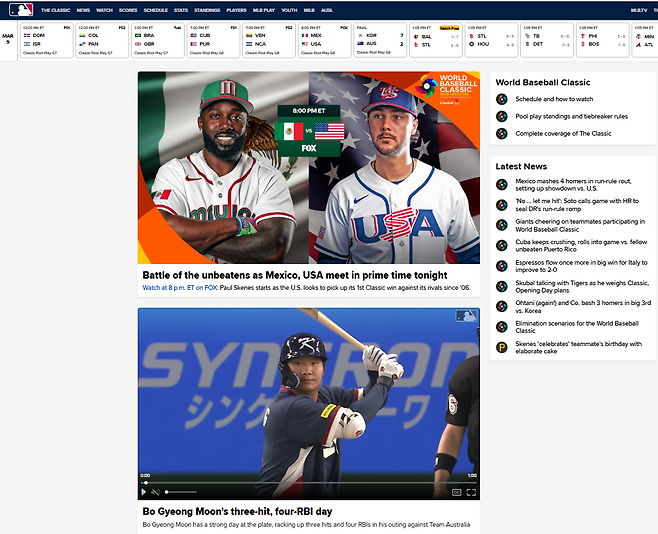Open the Standings menu in the top nav
Image resolution: width=658 pixels, height=534 pixels.
pos(207,10)
